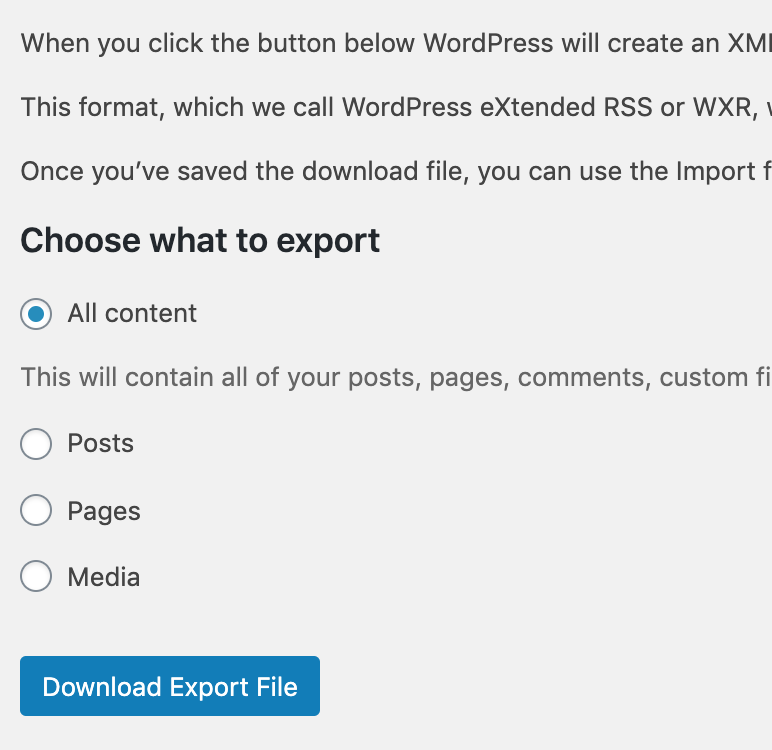The height and width of the screenshot is (750, 772).
Task: Click the 'Media' label text
Action: (104, 577)
